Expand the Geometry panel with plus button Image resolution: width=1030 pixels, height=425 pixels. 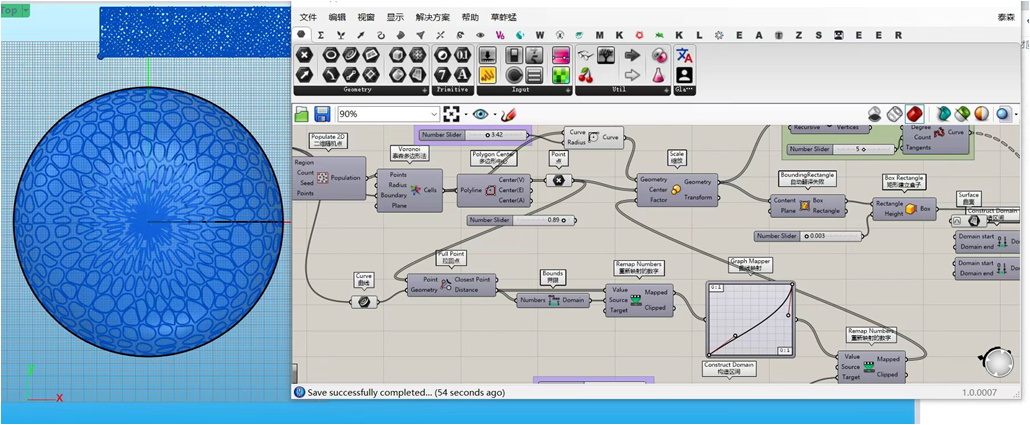[x=423, y=90]
